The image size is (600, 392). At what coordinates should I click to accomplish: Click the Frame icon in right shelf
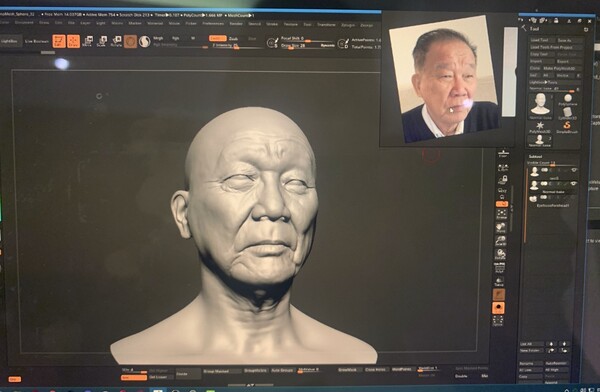[x=502, y=214]
